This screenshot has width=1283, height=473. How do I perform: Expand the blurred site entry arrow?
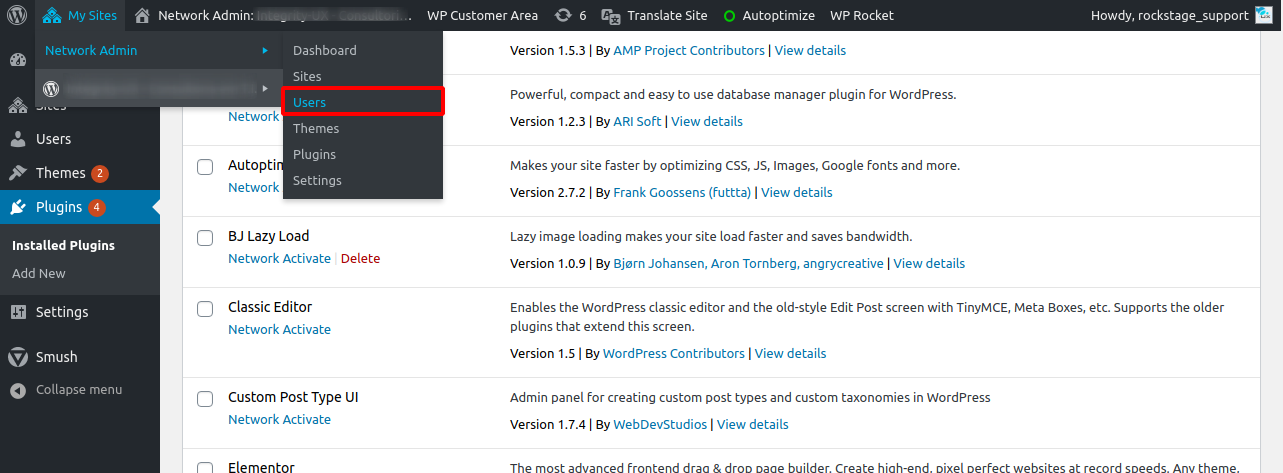tap(265, 88)
